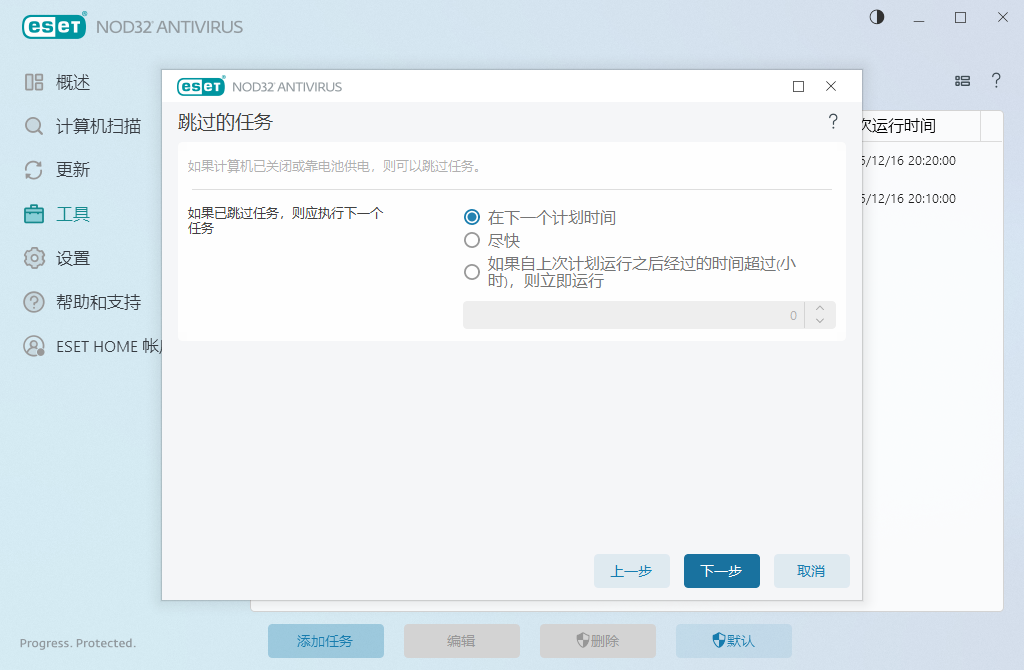
Task: Click the dialog help question mark
Action: 833,122
